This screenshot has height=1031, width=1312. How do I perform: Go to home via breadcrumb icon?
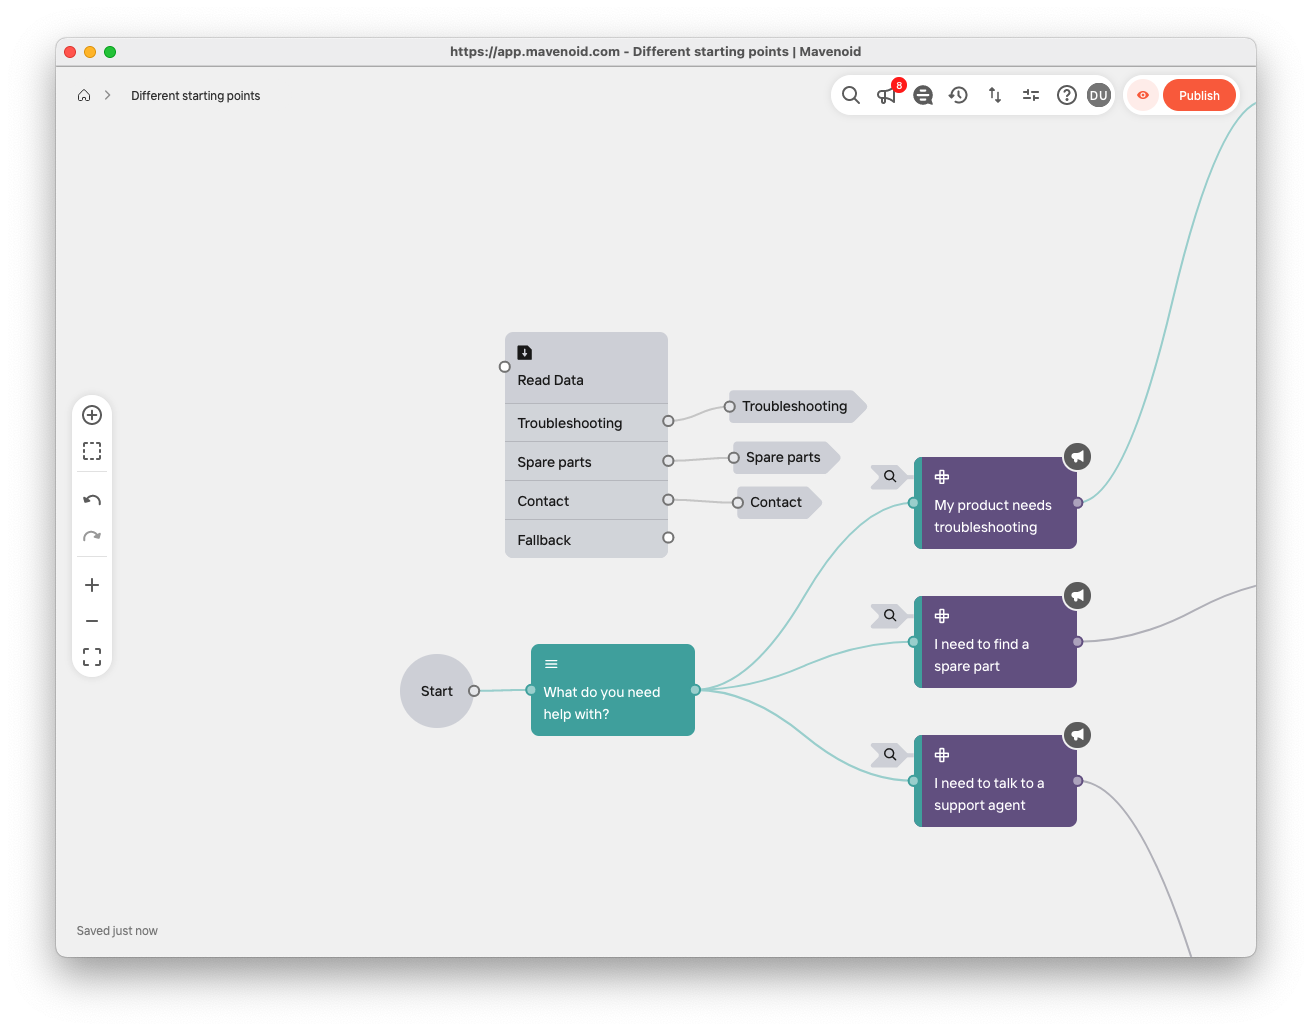pos(84,96)
